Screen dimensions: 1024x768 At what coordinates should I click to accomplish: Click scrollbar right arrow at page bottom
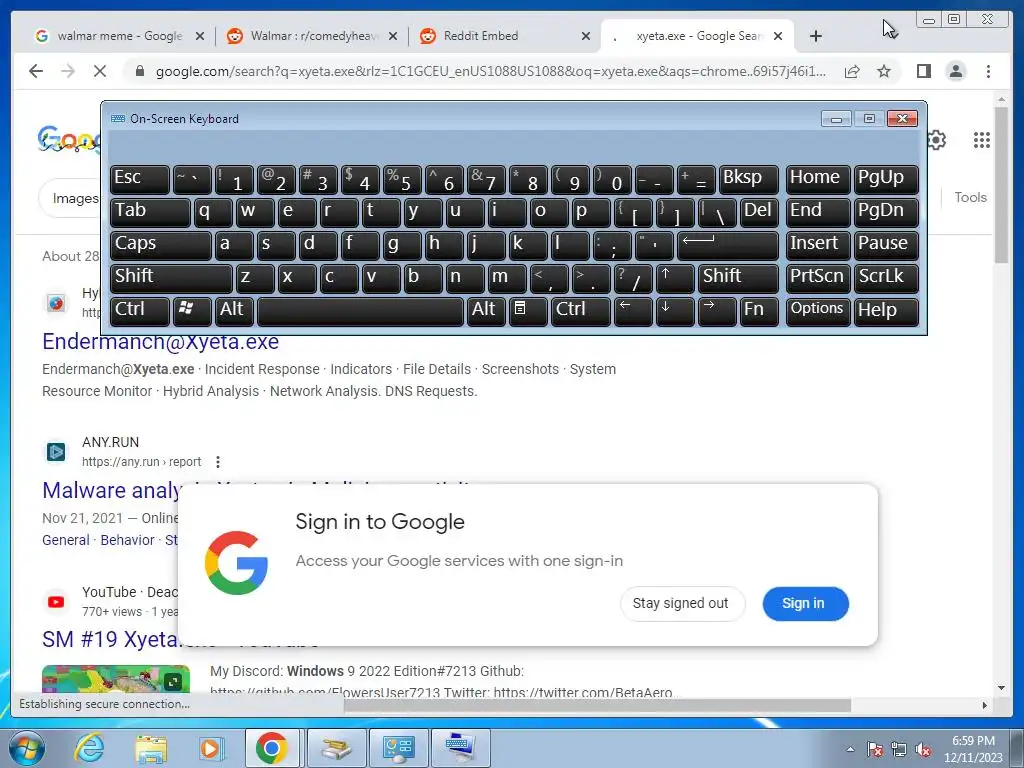pos(985,705)
